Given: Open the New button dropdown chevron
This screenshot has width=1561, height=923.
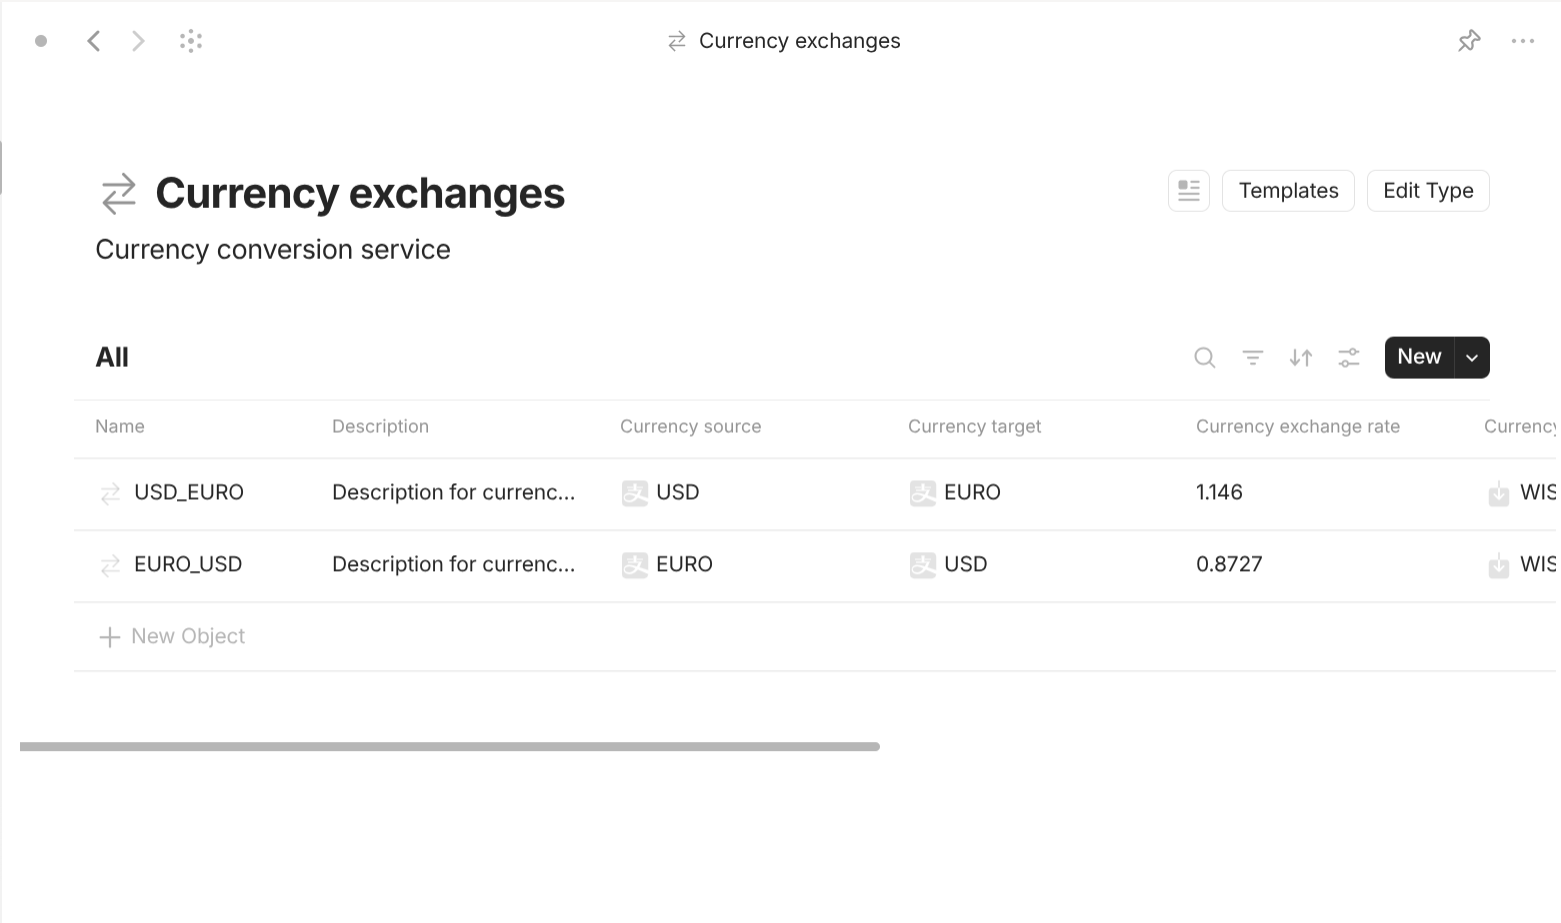Looking at the screenshot, I should click(x=1471, y=357).
